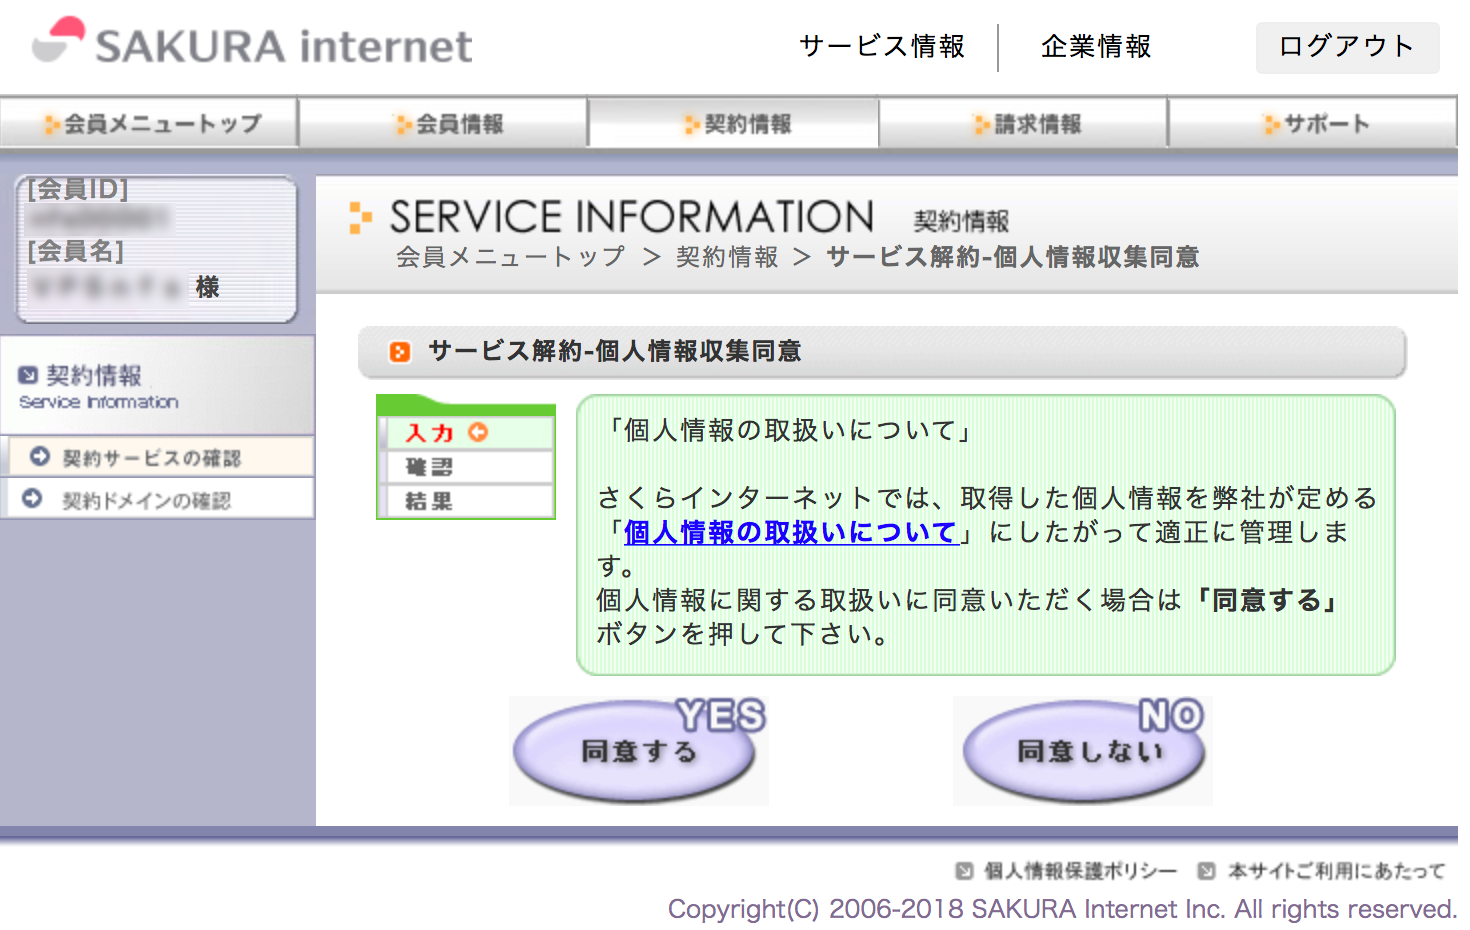Click the 契約情報 breadcrumb link
The height and width of the screenshot is (930, 1470).
coord(727,257)
